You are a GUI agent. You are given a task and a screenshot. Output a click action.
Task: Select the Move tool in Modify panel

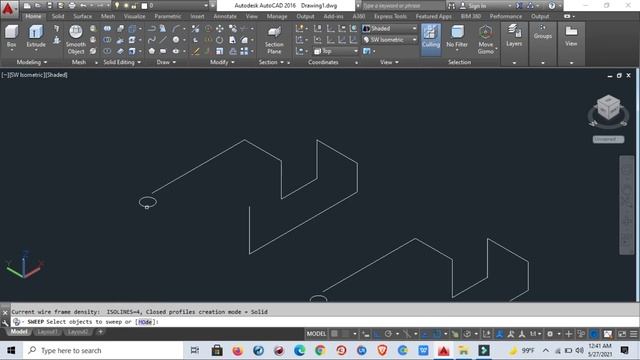[x=220, y=29]
